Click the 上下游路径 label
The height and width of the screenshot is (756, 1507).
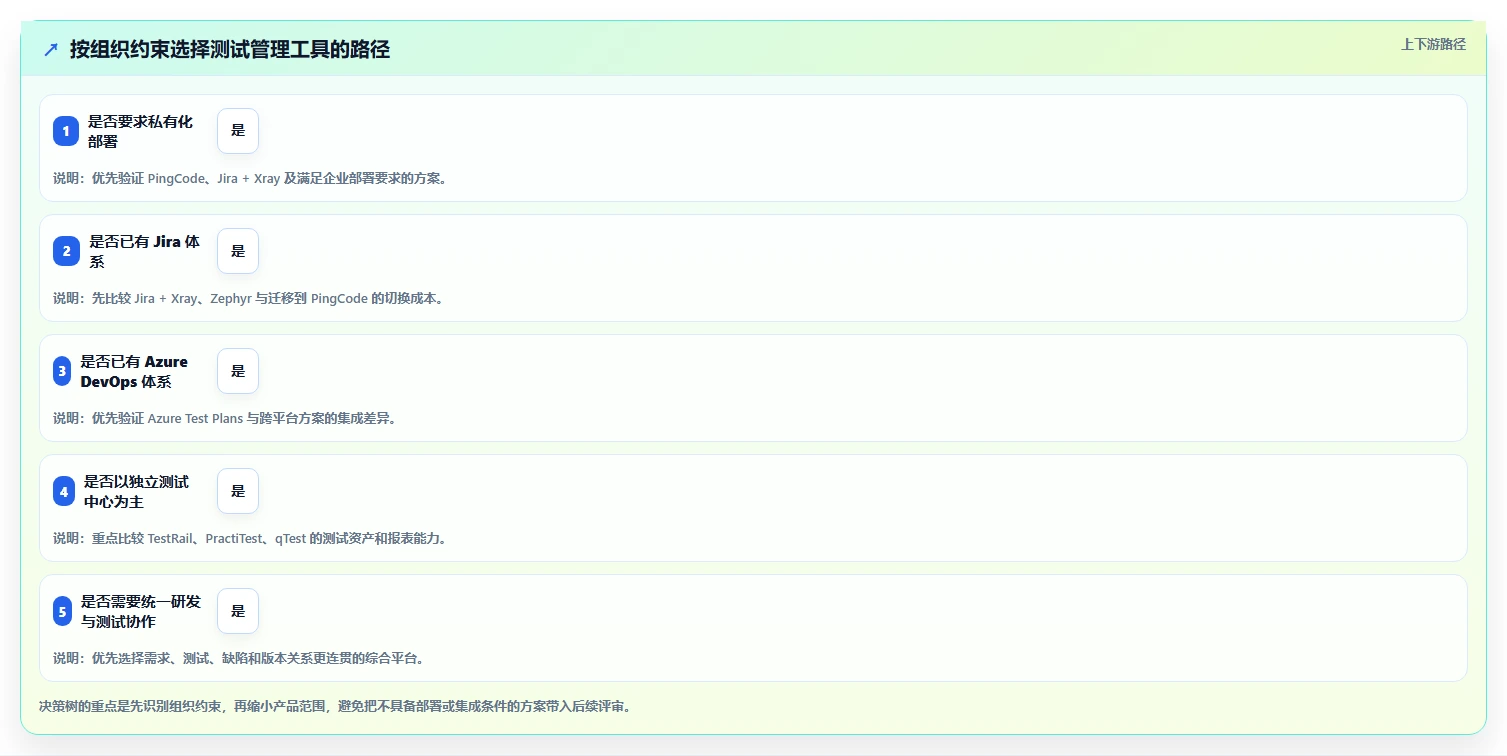tap(1433, 44)
